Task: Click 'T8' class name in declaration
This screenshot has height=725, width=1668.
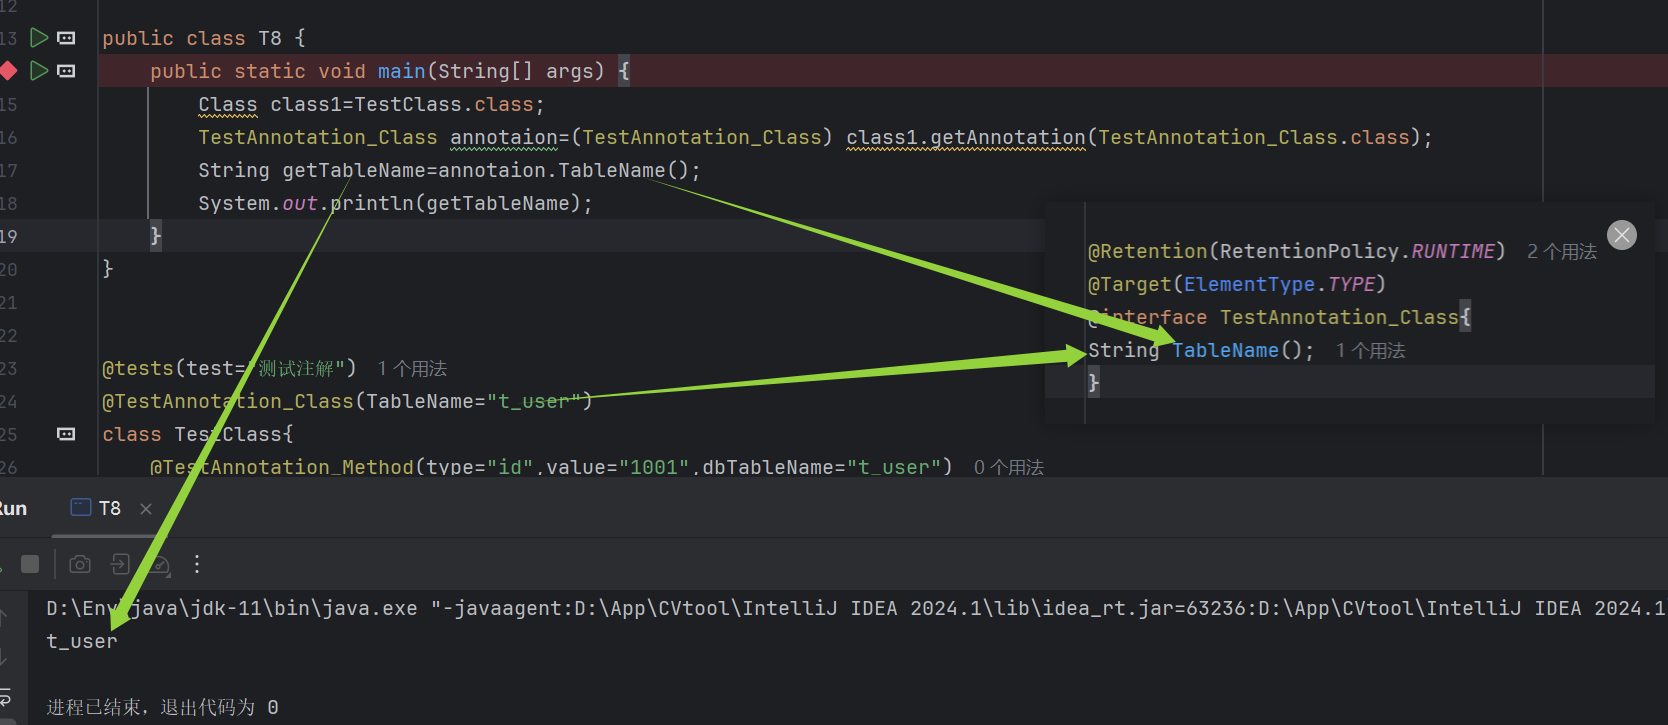Action: [x=270, y=38]
